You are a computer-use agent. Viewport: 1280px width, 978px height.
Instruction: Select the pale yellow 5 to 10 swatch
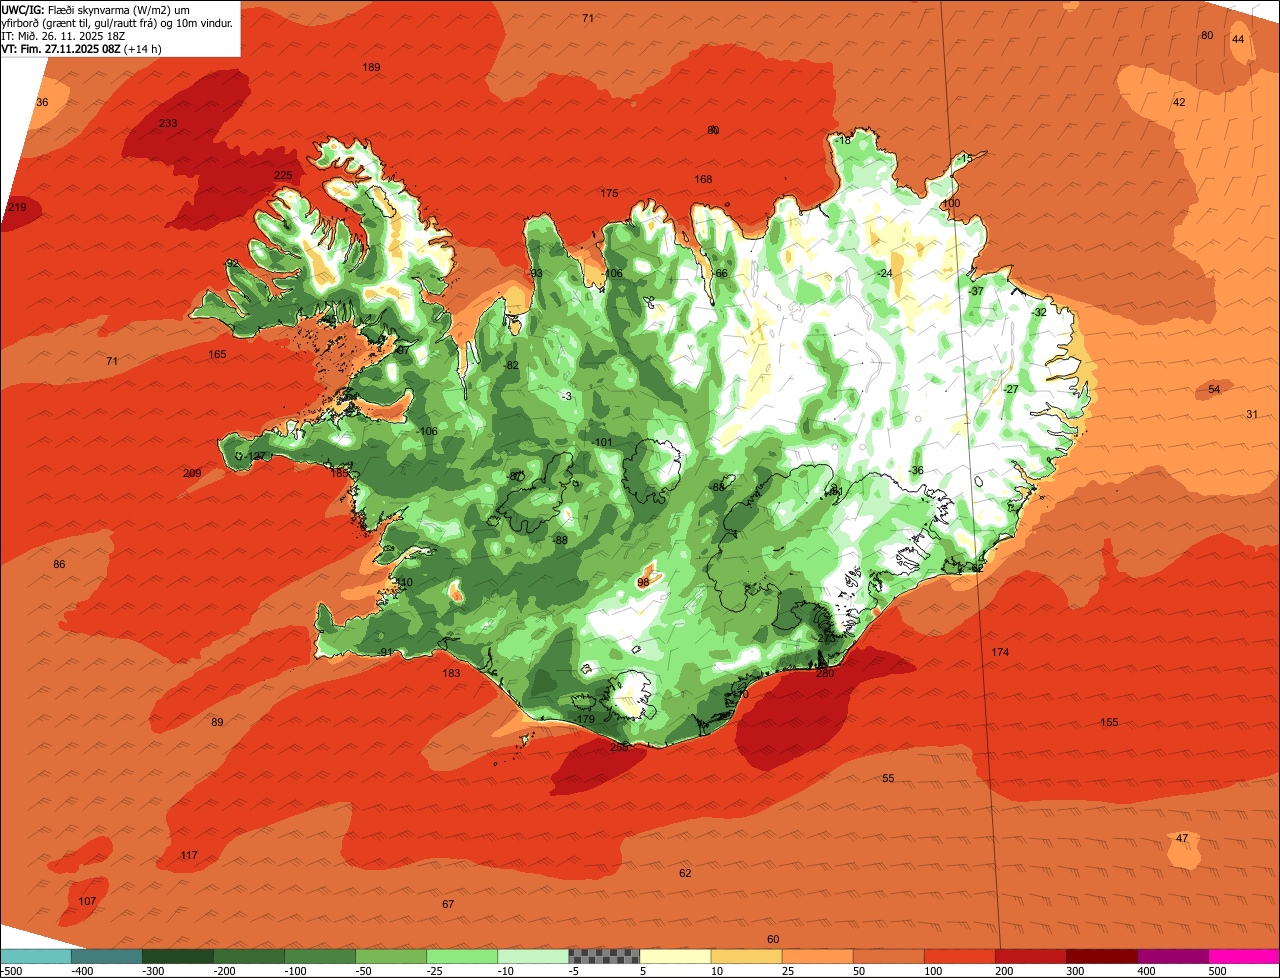point(675,956)
